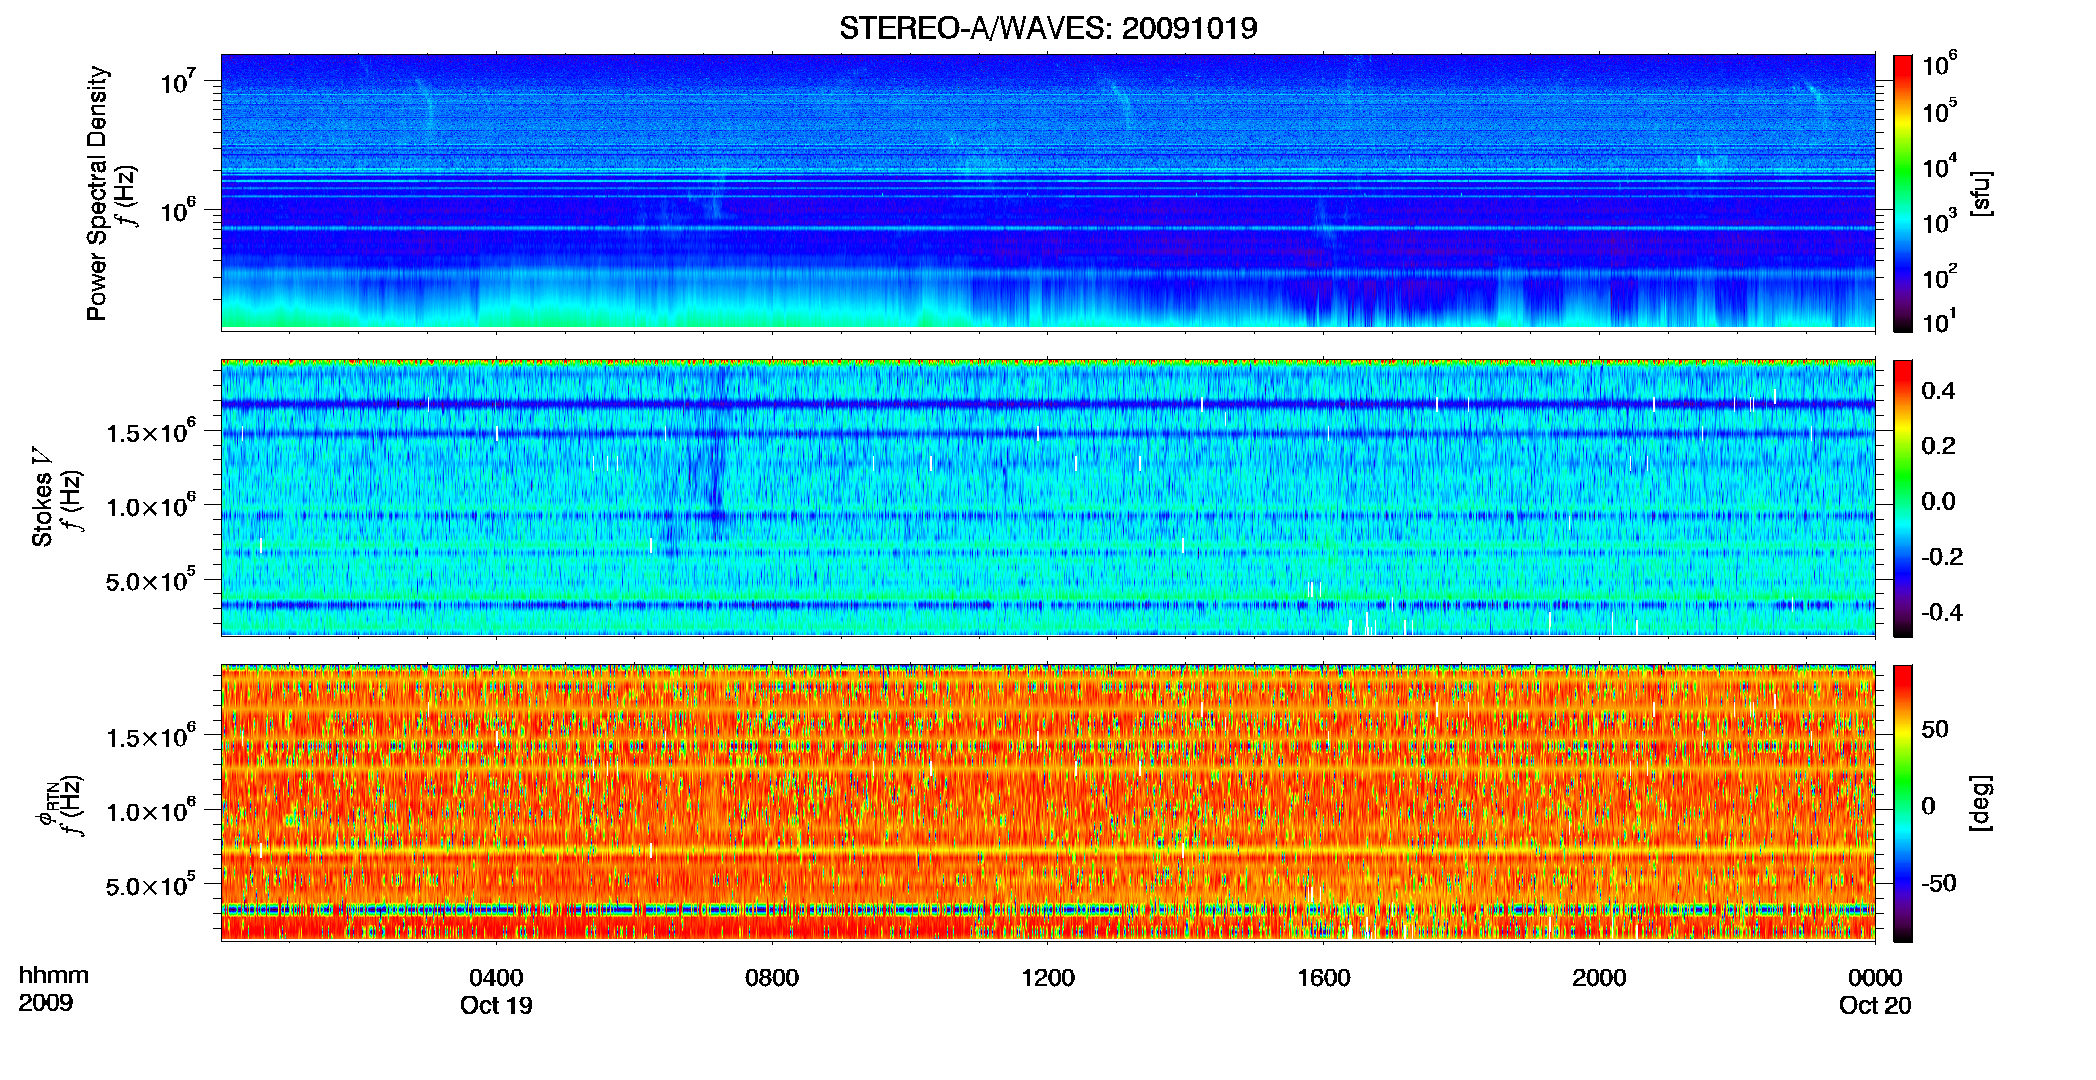Click the 10^6 value on the sfu color bar

point(1939,65)
